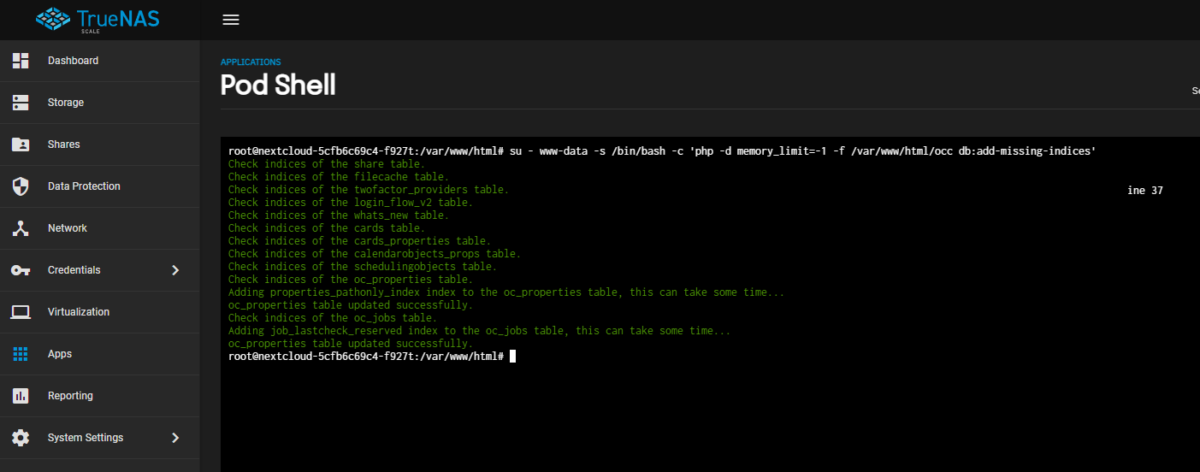Viewport: 1200px width, 472px height.
Task: Open the Network topology icon
Action: (x=20, y=229)
